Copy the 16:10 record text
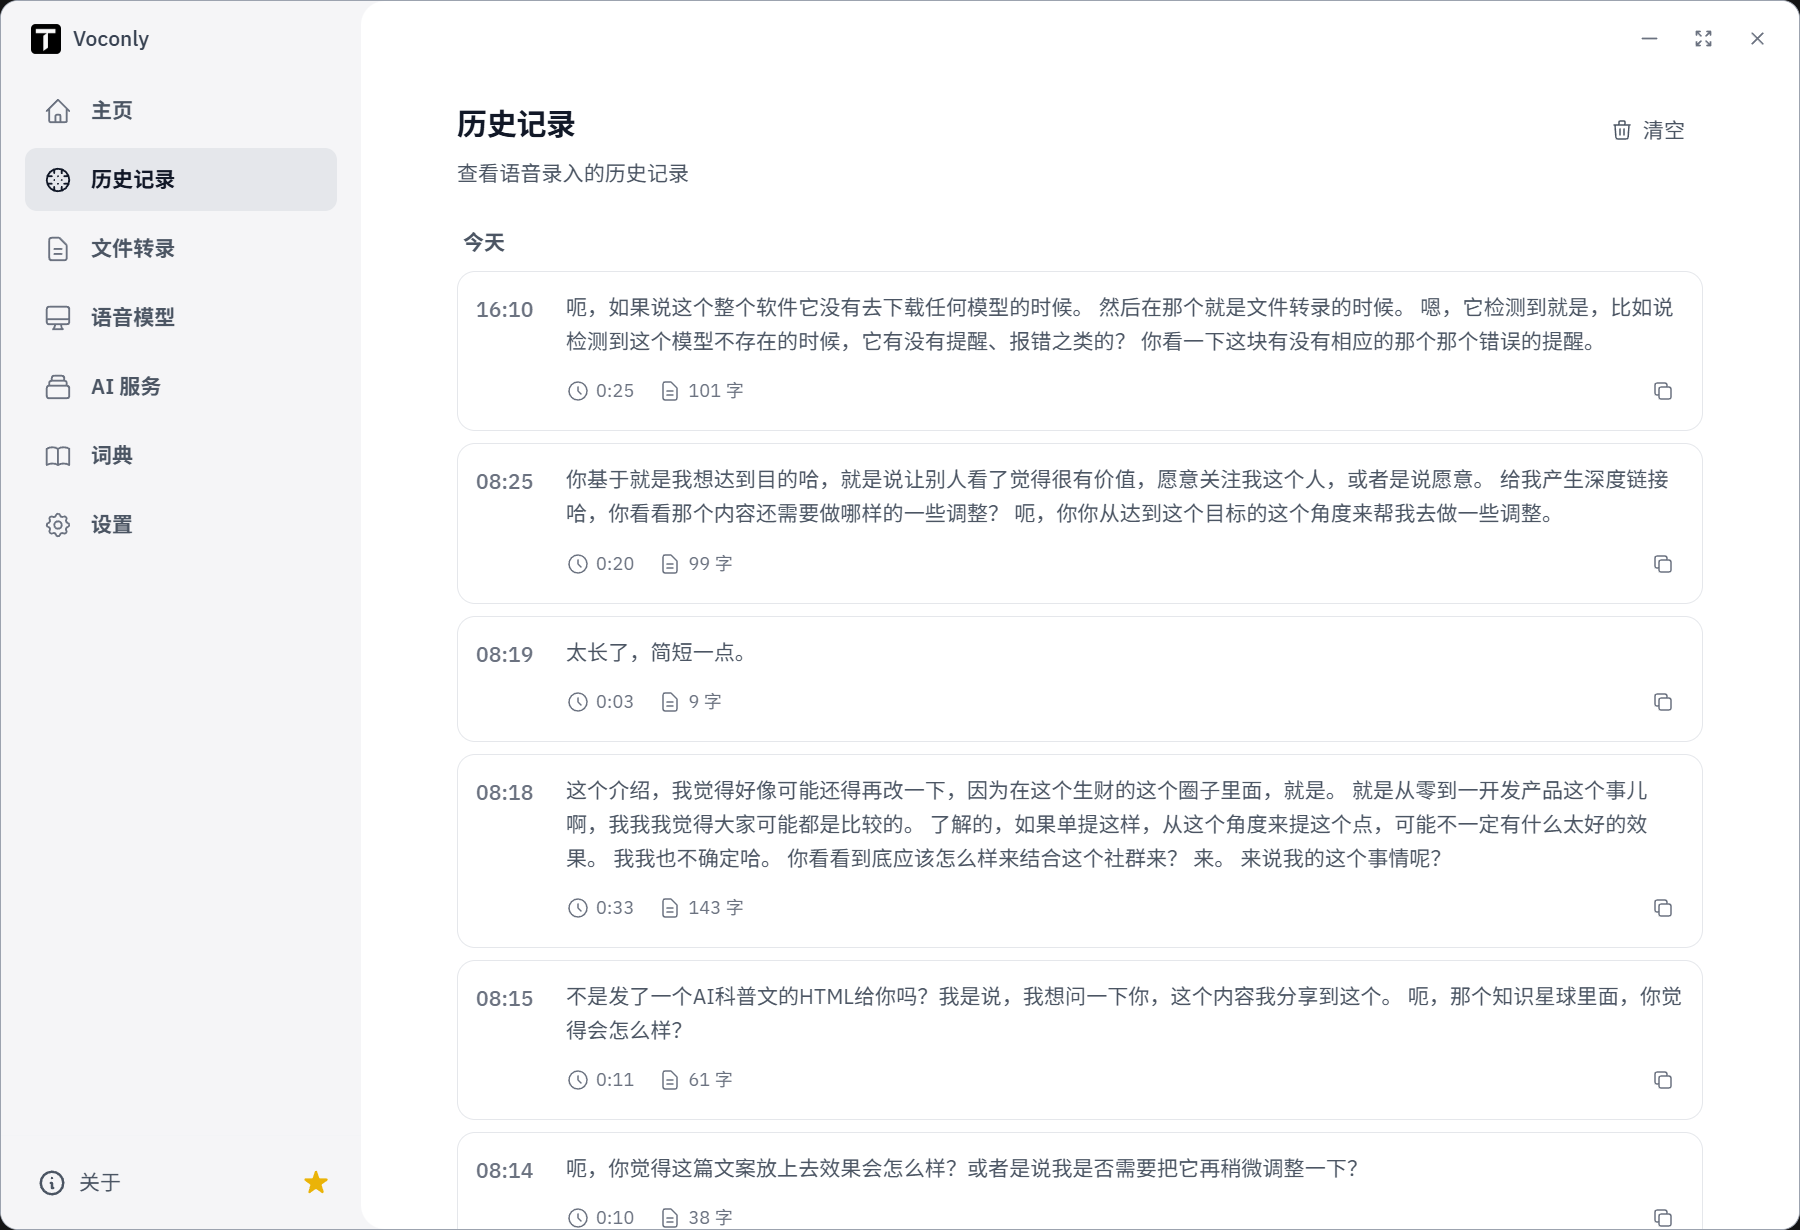 tap(1663, 391)
